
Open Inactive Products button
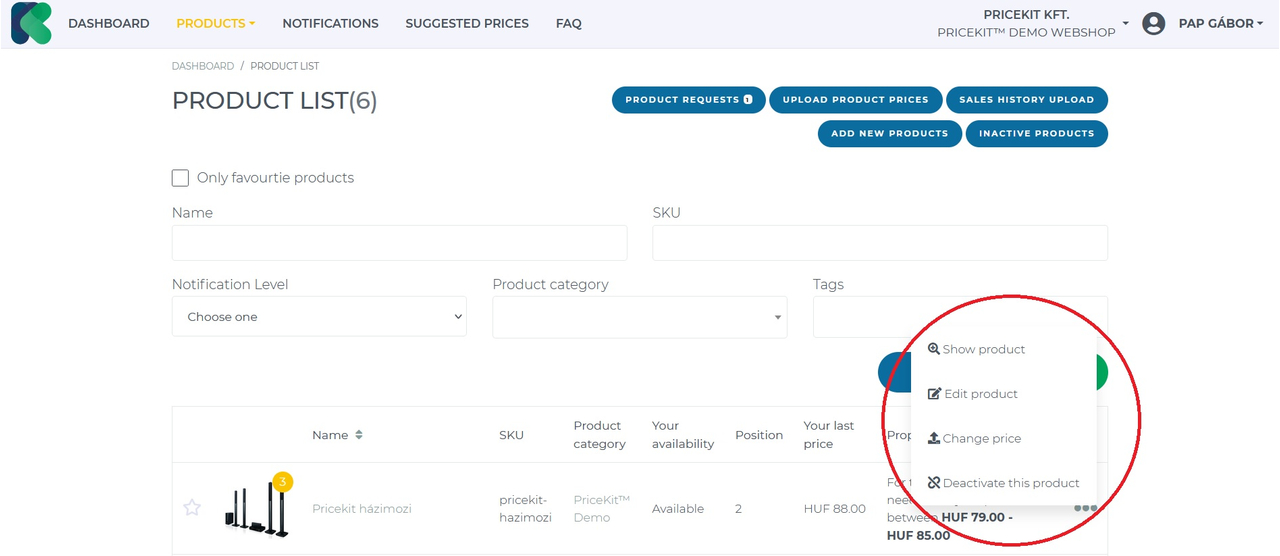(1037, 133)
